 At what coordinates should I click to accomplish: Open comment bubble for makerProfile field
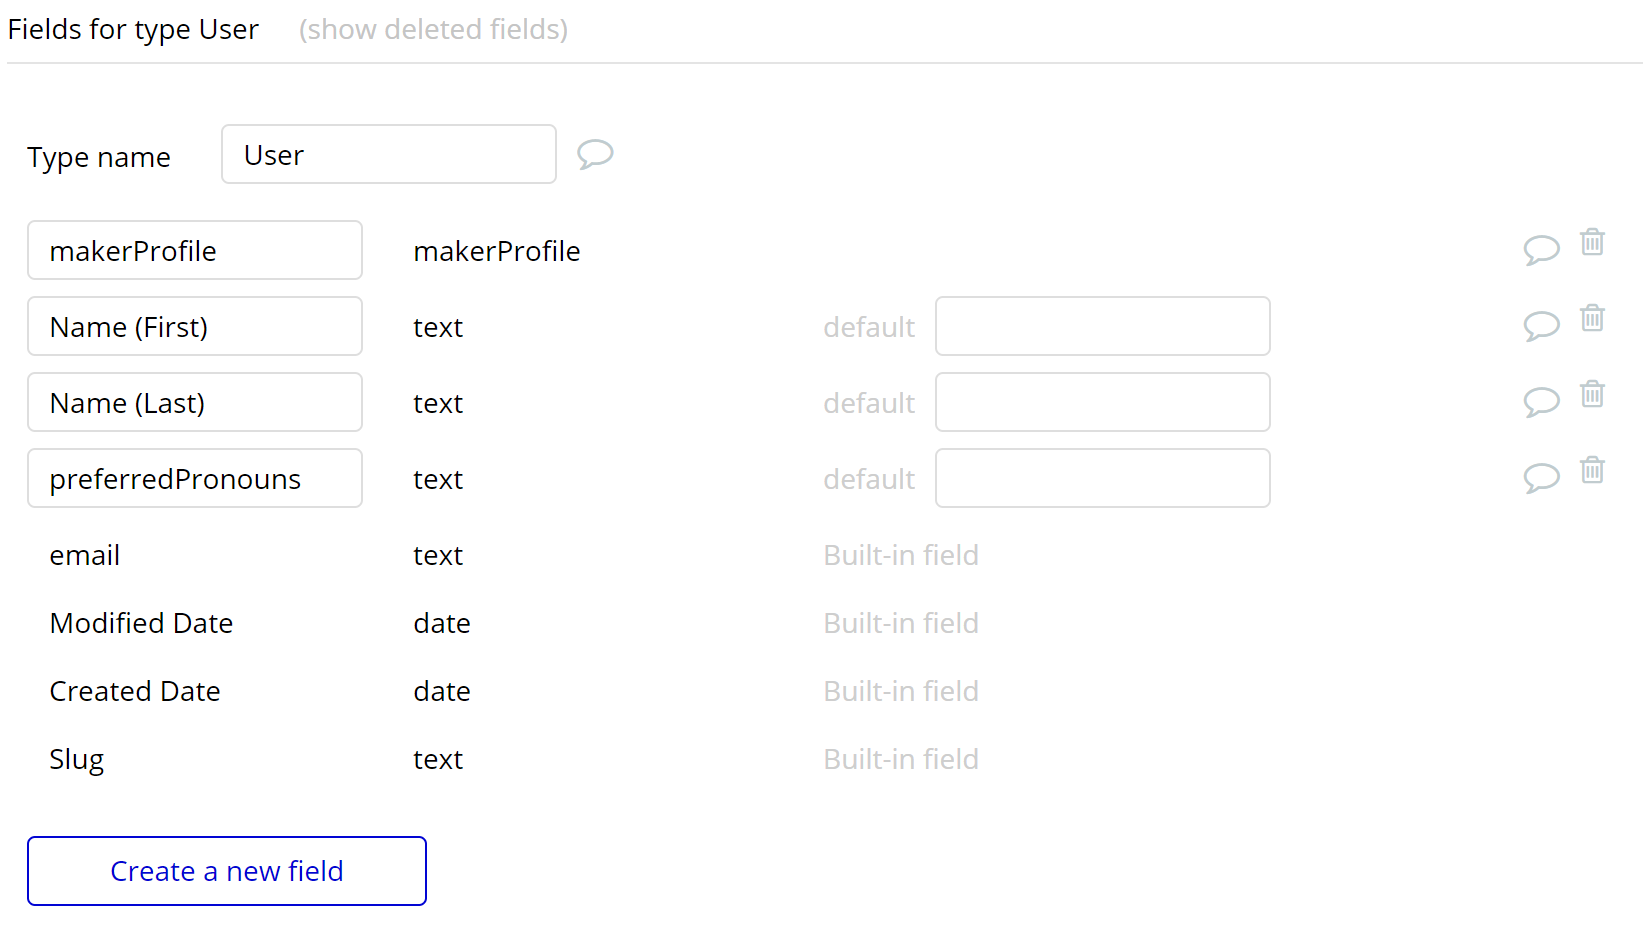[1541, 250]
